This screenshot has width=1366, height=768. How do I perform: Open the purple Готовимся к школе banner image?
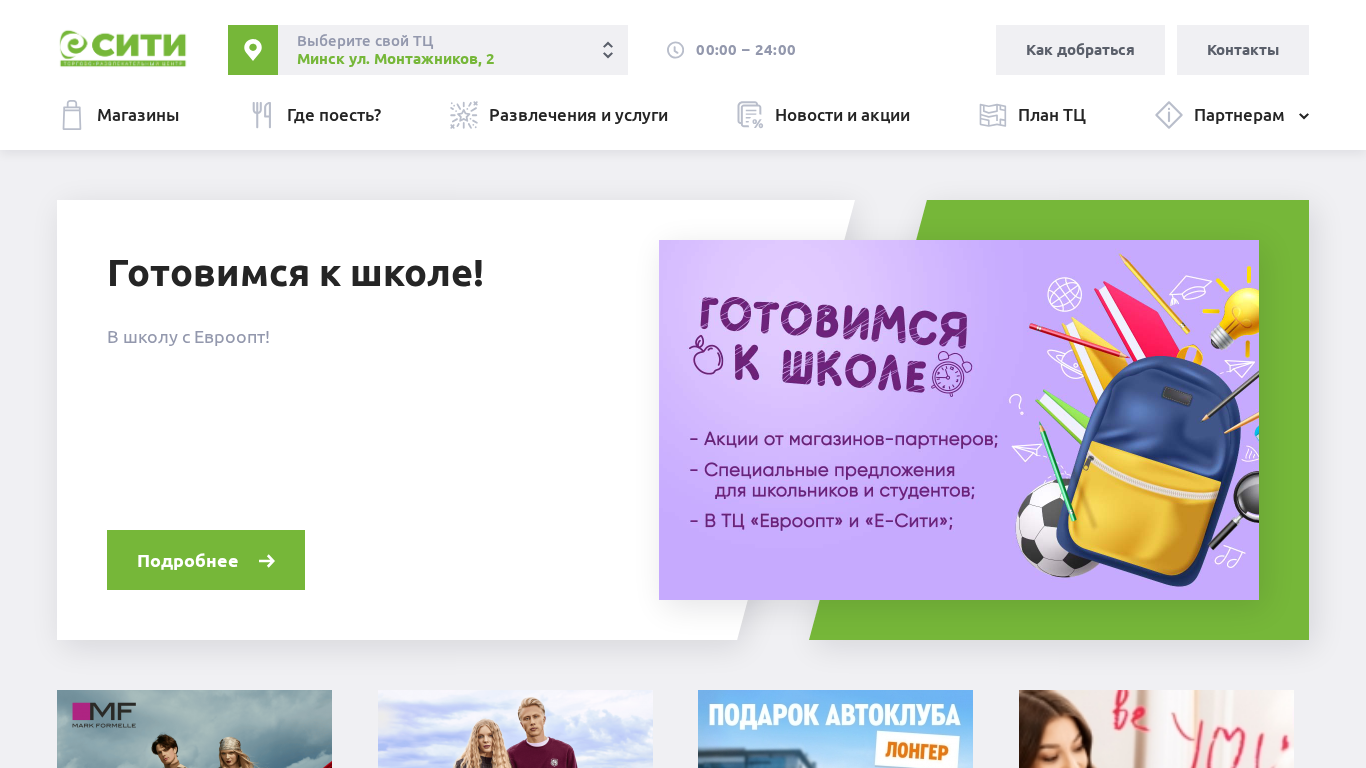click(x=959, y=420)
